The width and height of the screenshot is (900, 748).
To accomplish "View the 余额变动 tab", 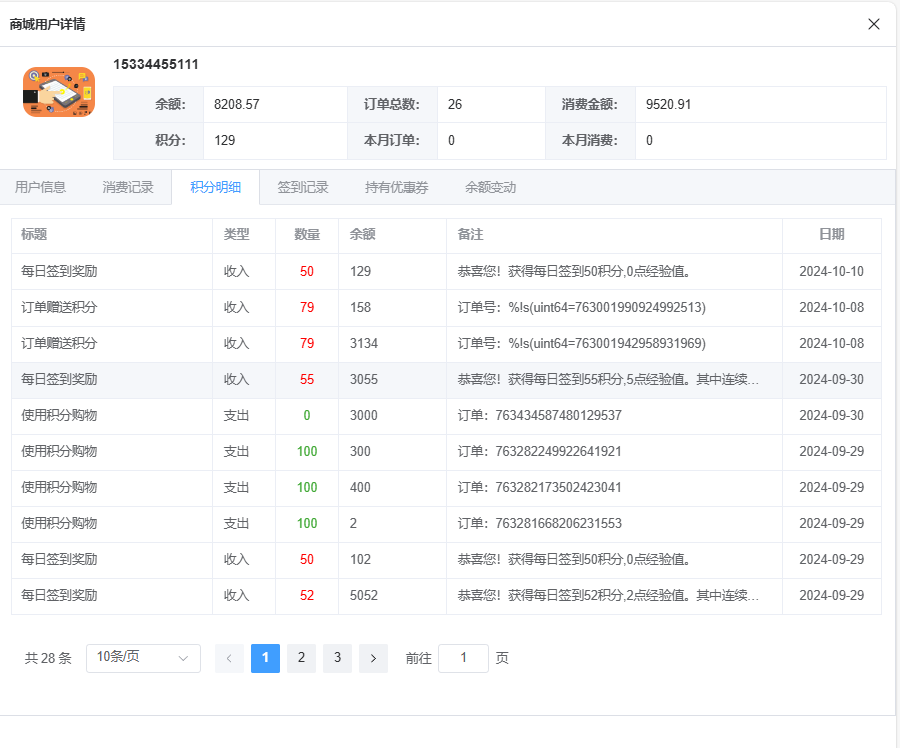I will coord(491,187).
